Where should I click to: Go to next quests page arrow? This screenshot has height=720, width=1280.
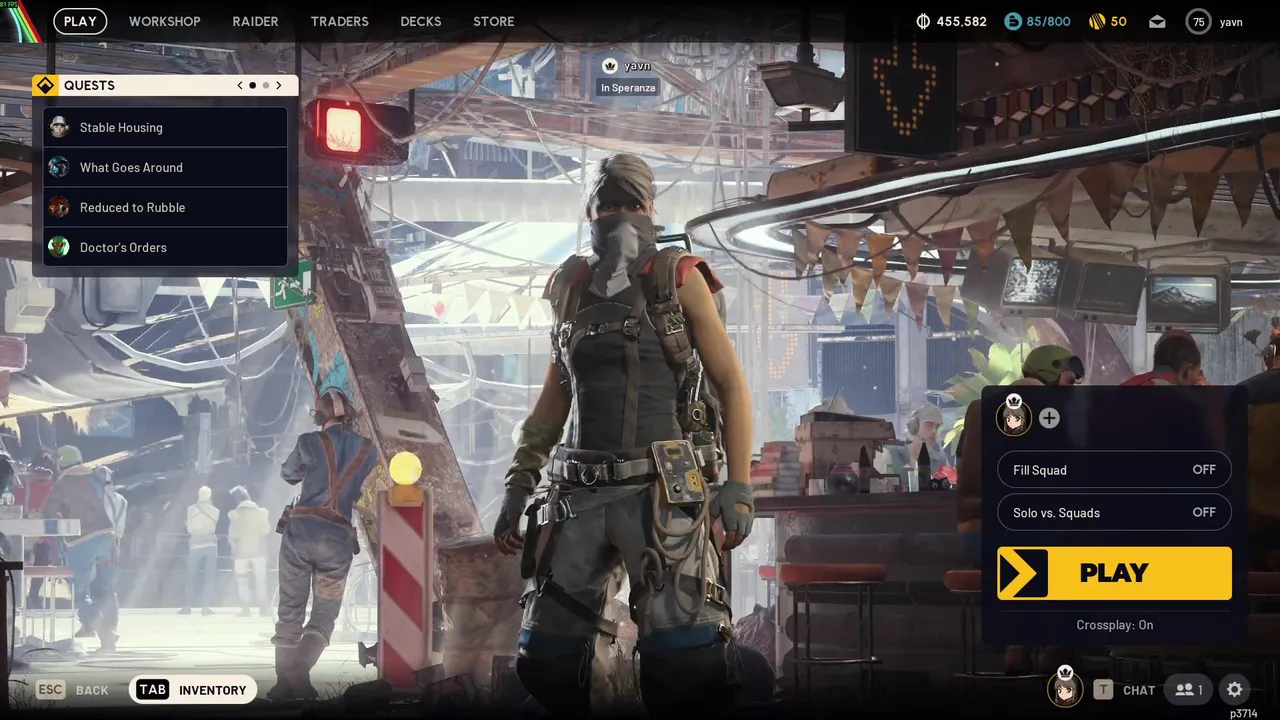tap(279, 85)
